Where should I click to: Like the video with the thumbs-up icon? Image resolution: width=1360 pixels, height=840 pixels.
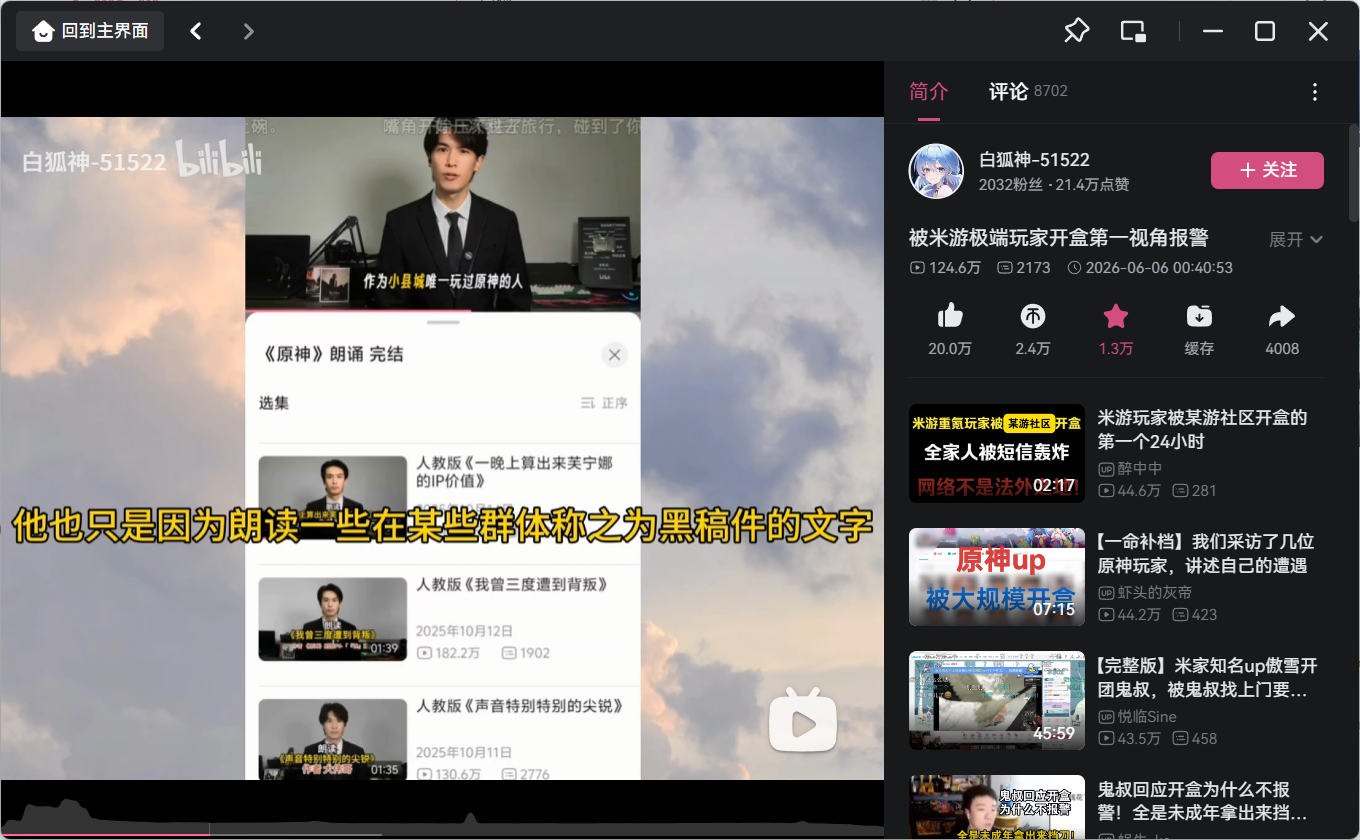coord(950,317)
